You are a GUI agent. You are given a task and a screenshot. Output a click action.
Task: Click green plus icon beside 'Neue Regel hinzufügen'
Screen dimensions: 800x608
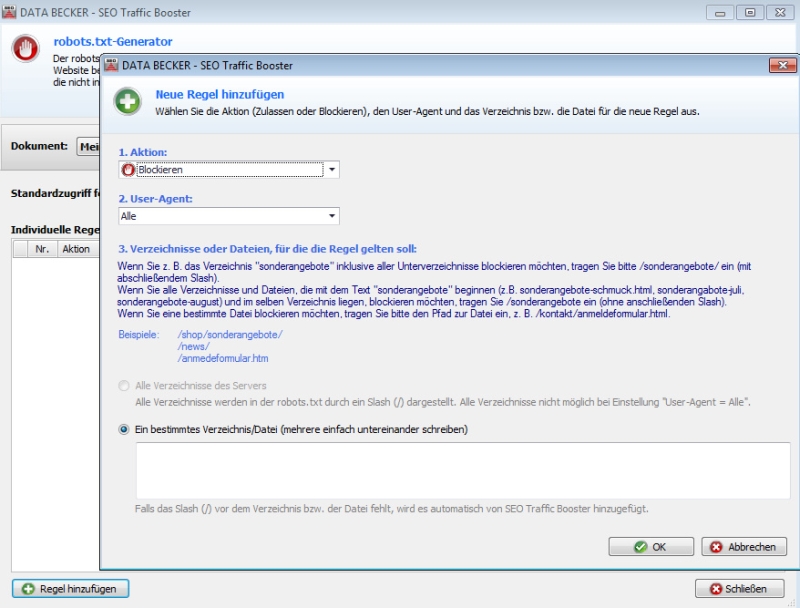click(127, 102)
